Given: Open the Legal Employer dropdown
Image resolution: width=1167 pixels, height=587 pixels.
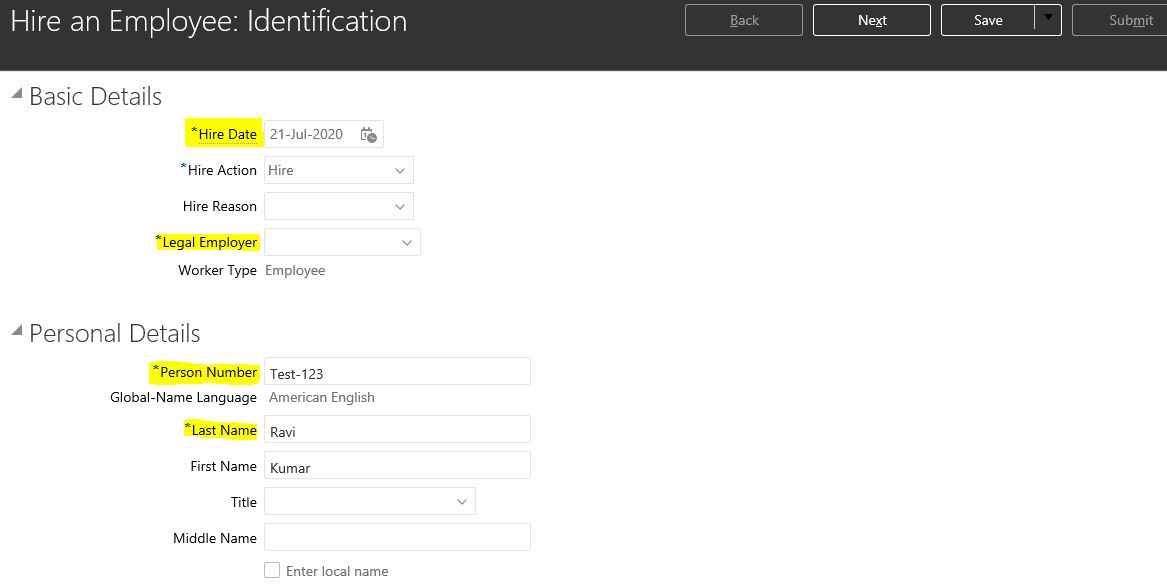Looking at the screenshot, I should tap(406, 242).
